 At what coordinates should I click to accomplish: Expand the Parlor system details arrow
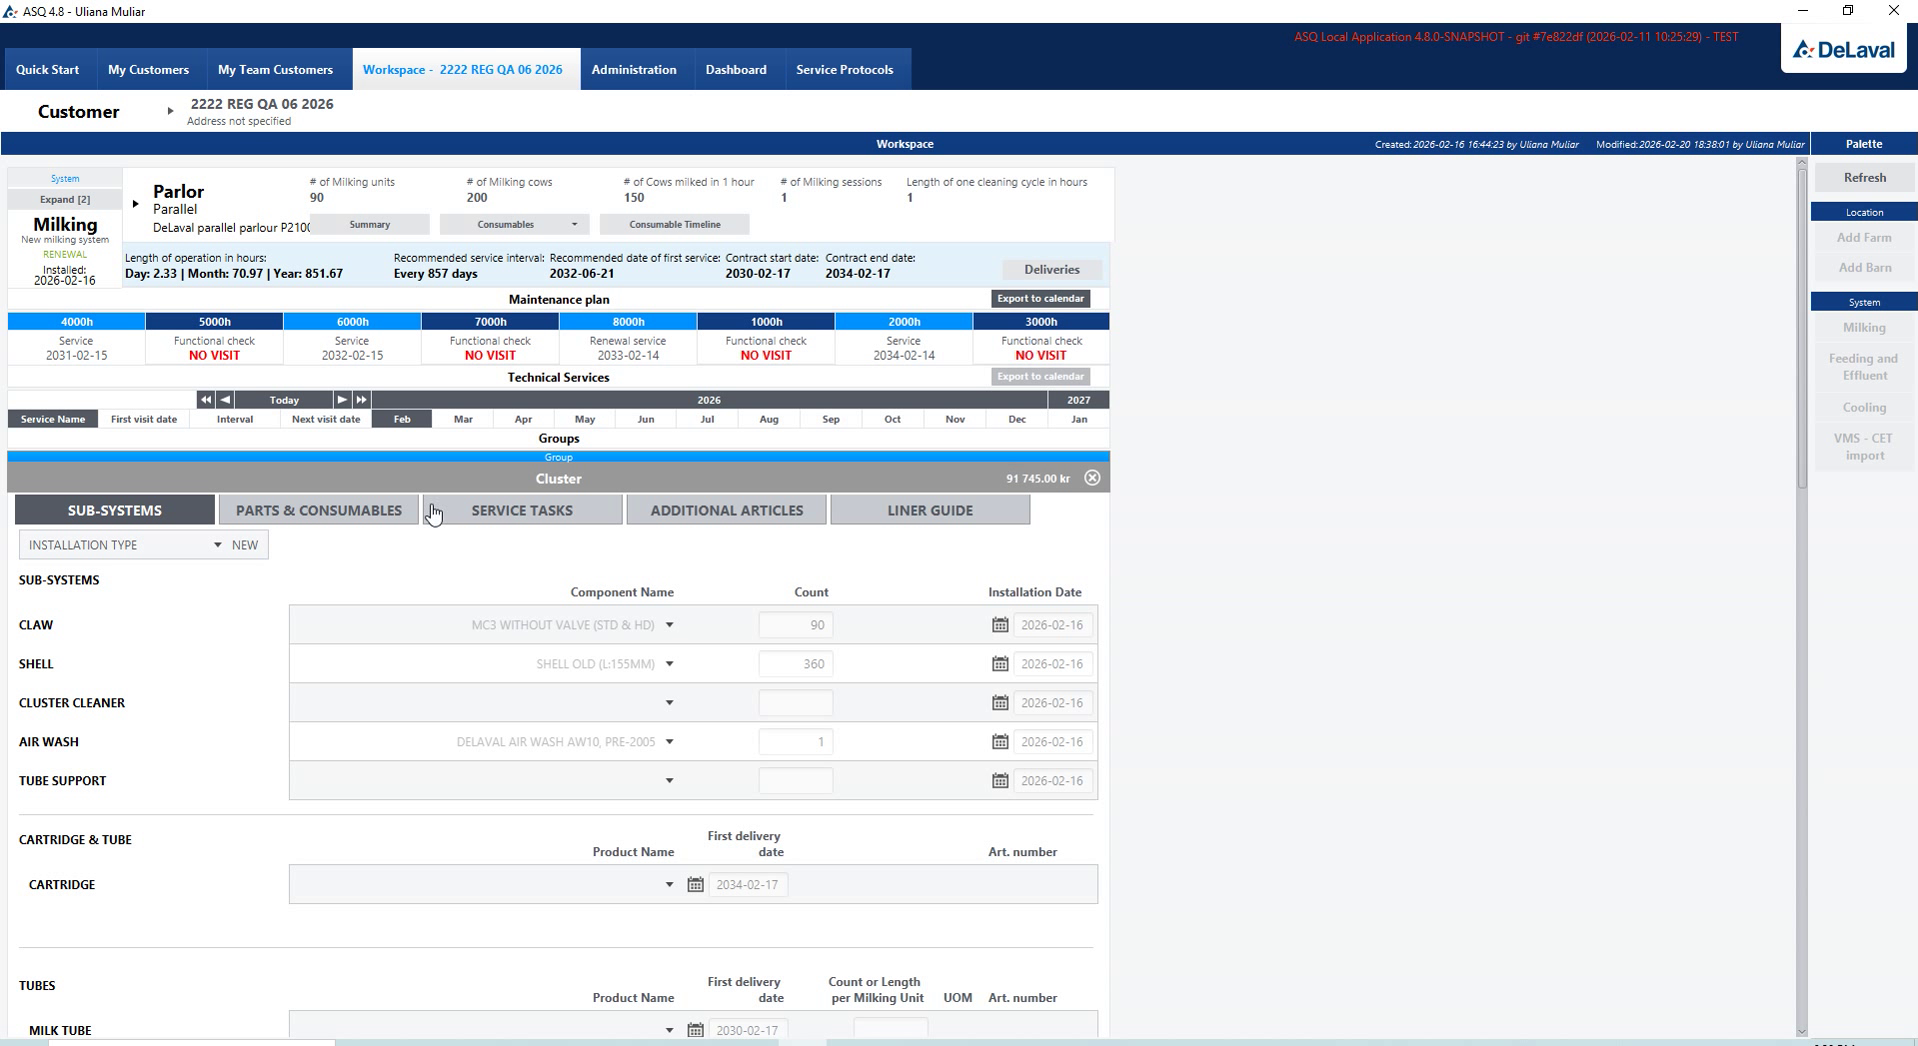(x=135, y=204)
